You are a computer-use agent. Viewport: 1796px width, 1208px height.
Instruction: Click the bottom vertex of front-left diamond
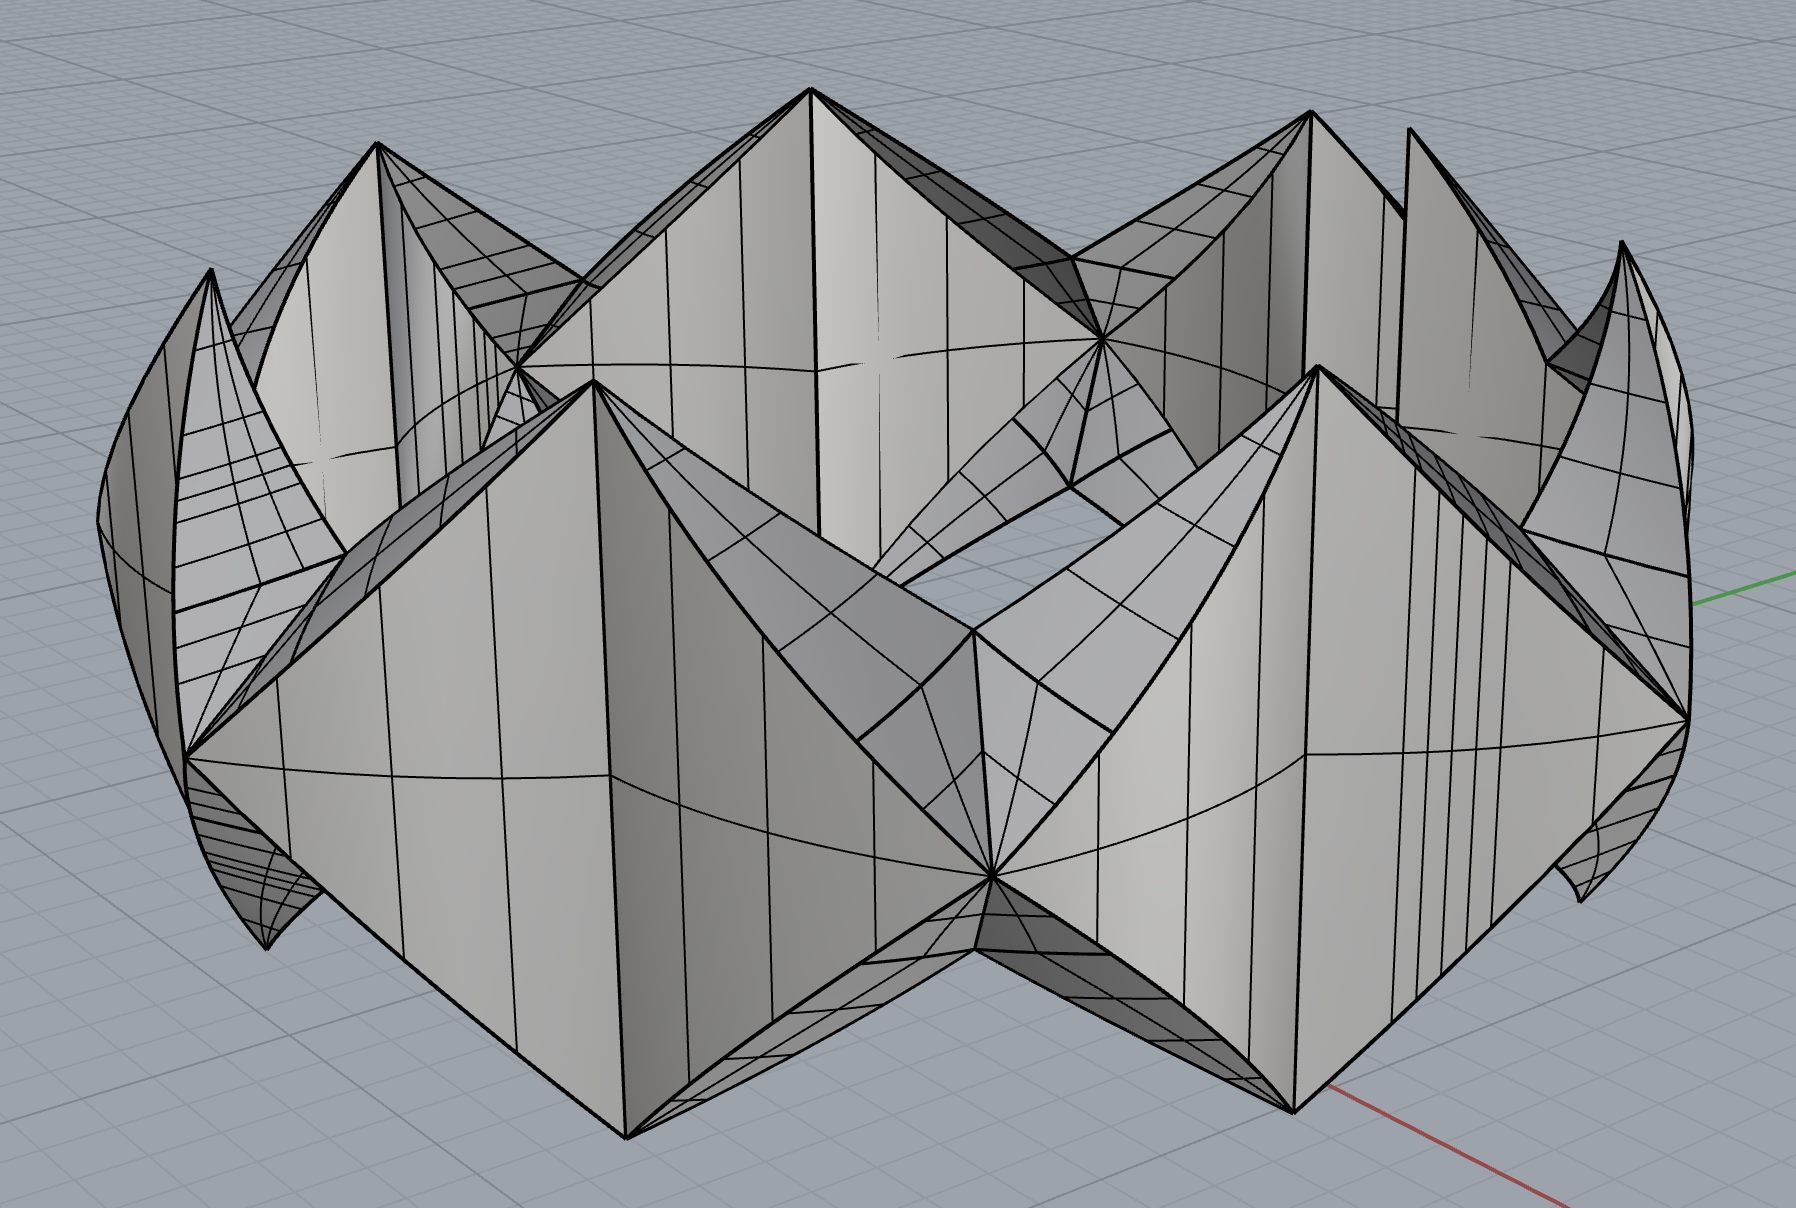[627, 1137]
